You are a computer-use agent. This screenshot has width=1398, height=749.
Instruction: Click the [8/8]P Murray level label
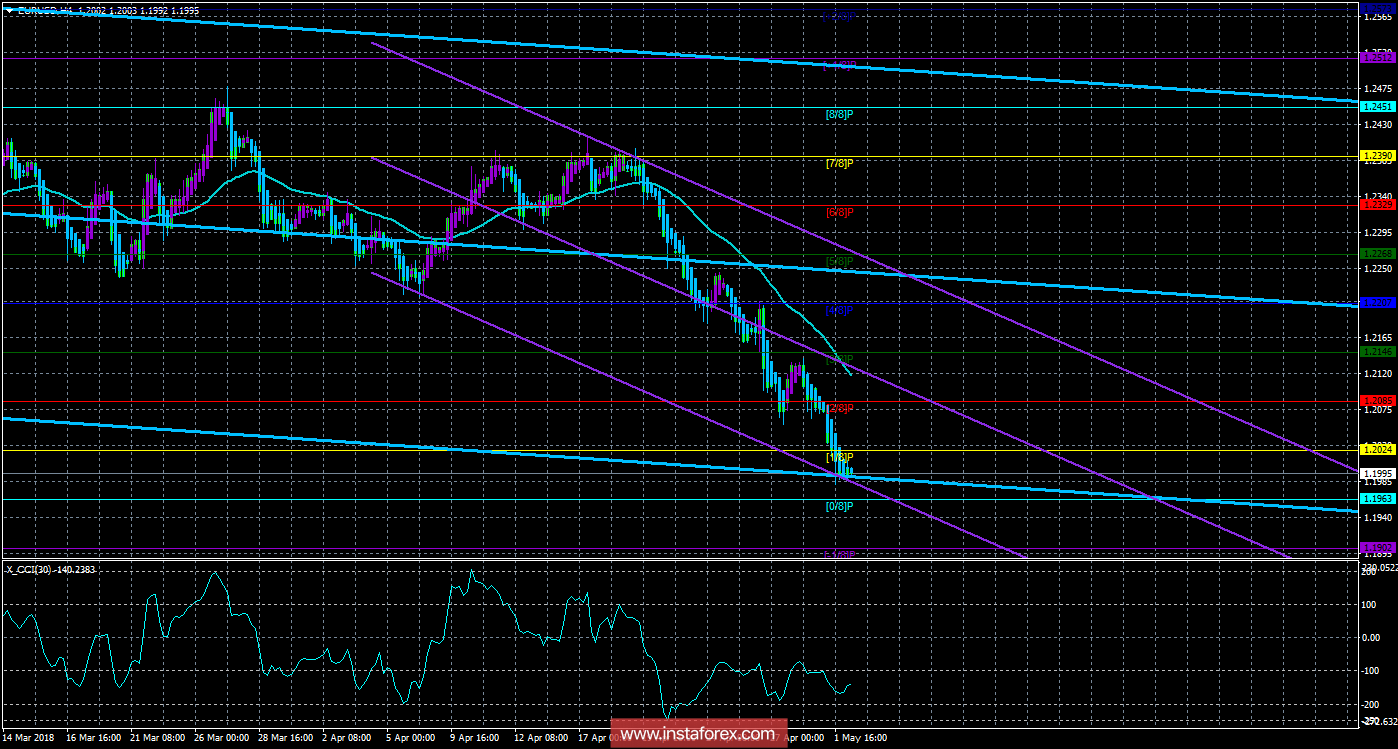tap(838, 114)
